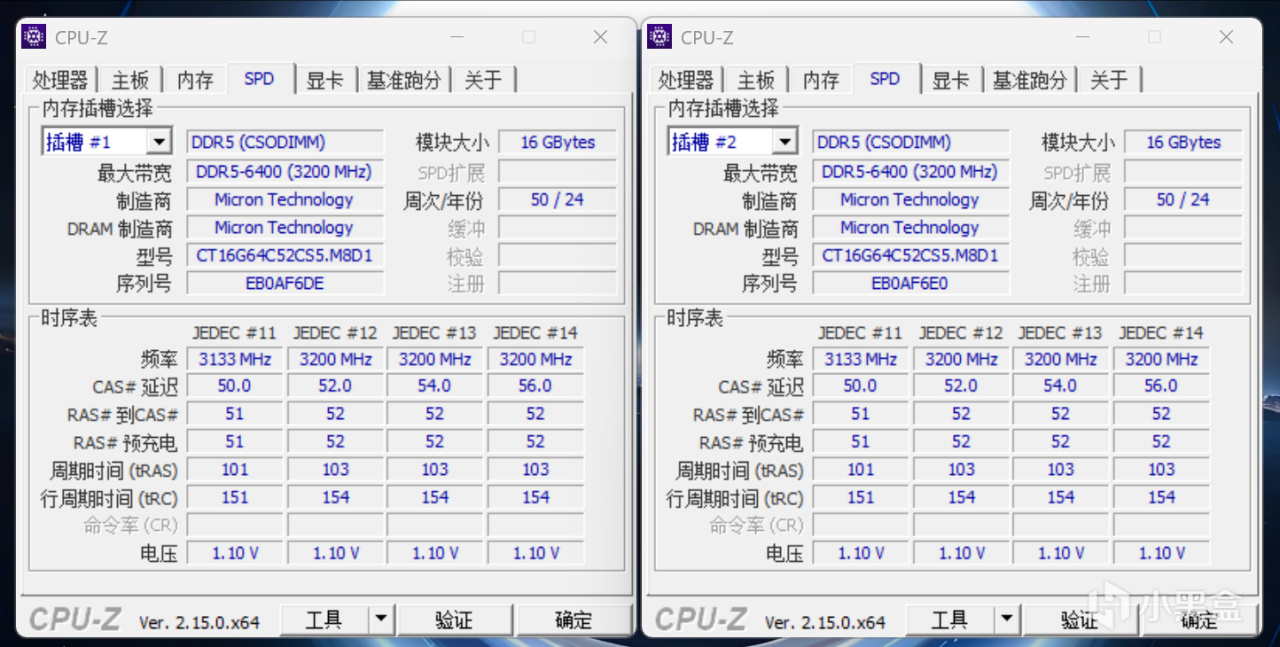Click the Ver. 2.15.0.x64 text in the left window
The width and height of the screenshot is (1280, 647).
tap(199, 622)
